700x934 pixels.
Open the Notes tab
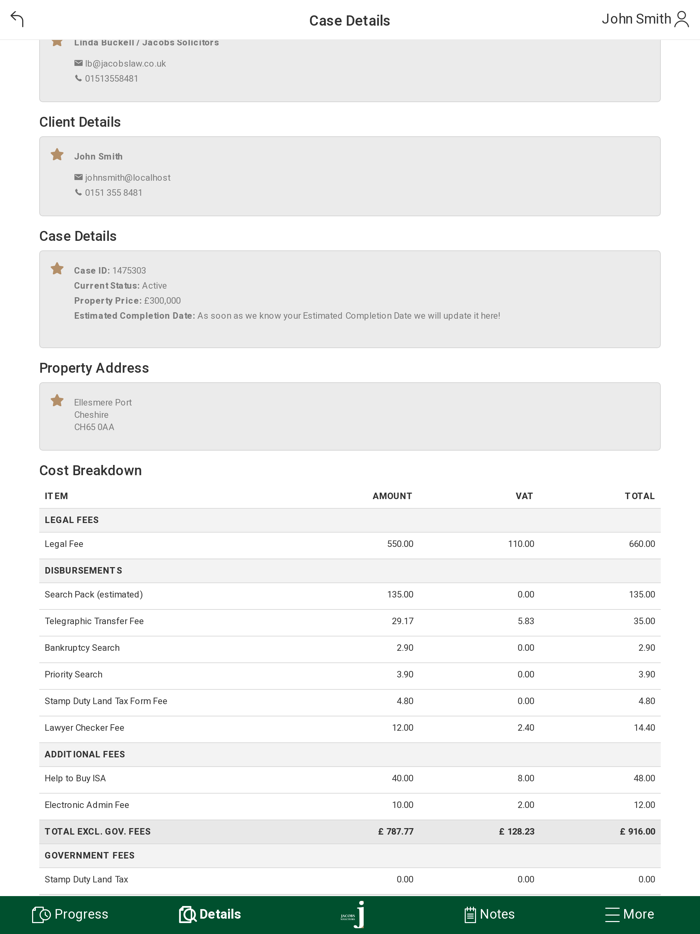click(489, 914)
